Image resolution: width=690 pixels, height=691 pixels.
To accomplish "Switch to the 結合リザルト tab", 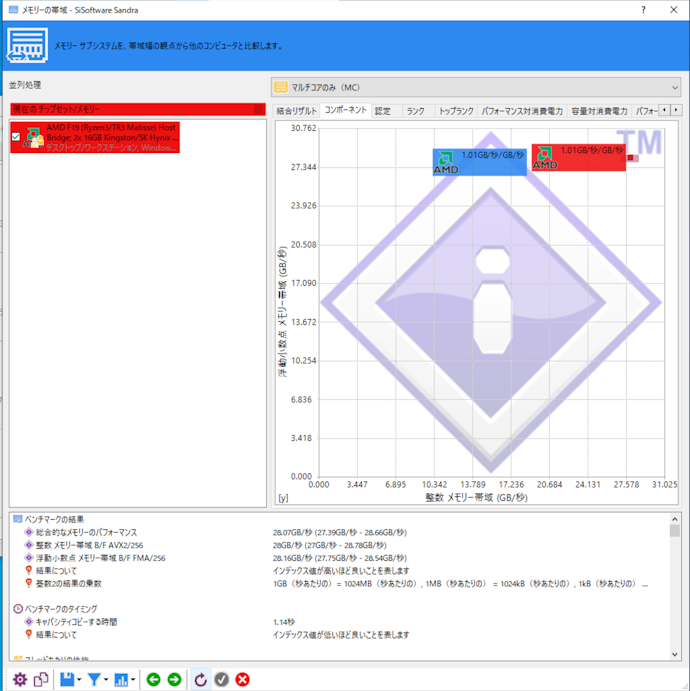I will (x=297, y=111).
